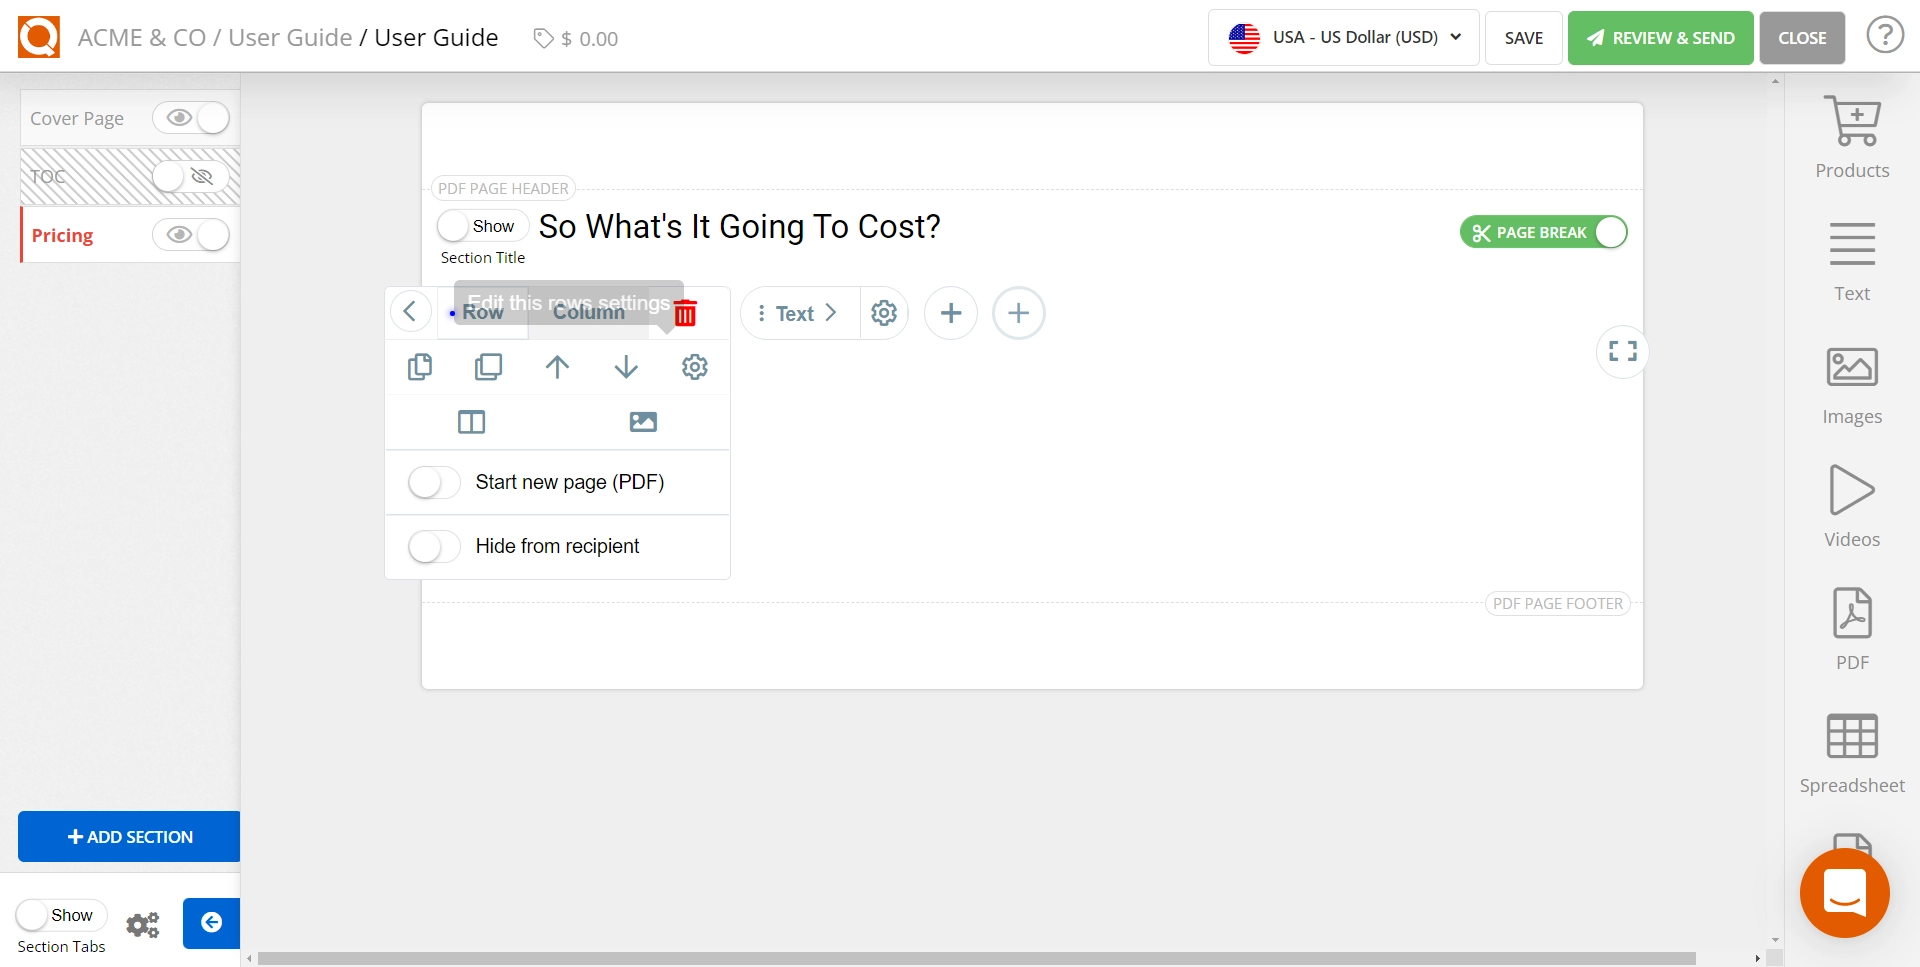The image size is (1920, 967).
Task: Add an Images block from sidebar
Action: pos(1851,384)
